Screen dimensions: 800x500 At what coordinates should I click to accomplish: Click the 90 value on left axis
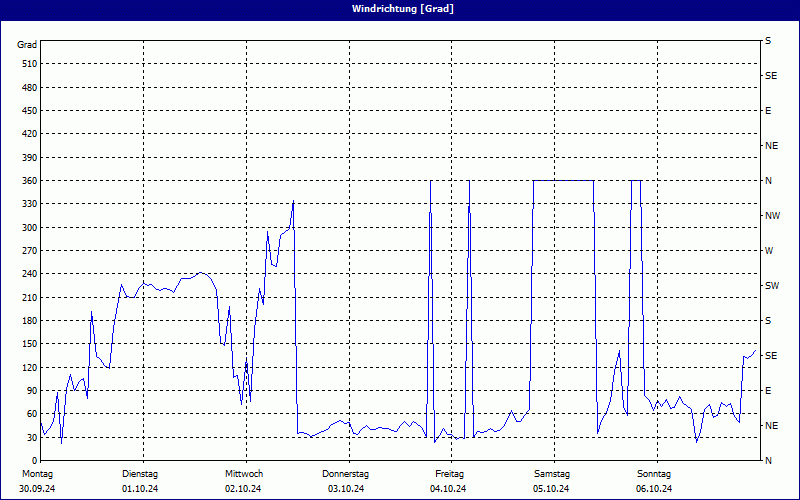pos(32,391)
